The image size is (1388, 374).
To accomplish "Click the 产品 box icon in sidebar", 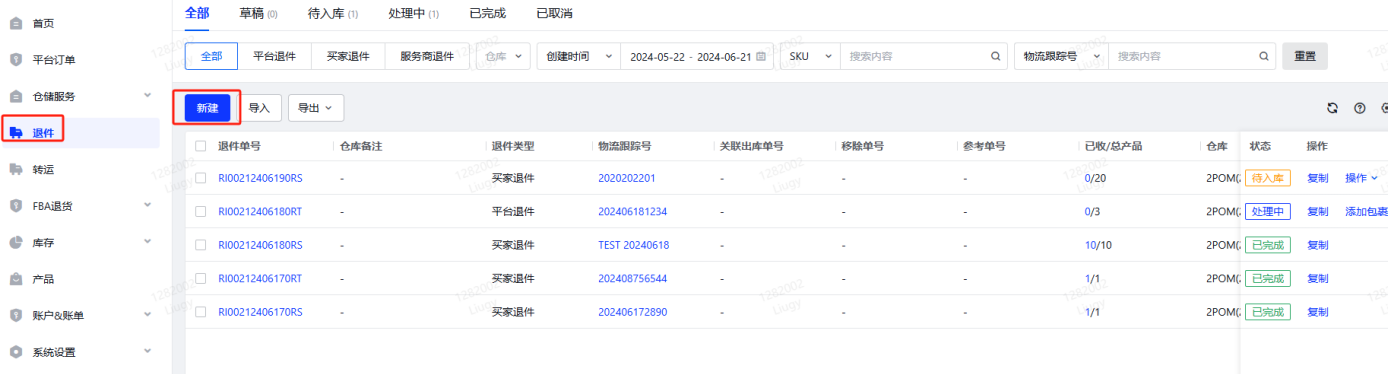I will pos(16,279).
